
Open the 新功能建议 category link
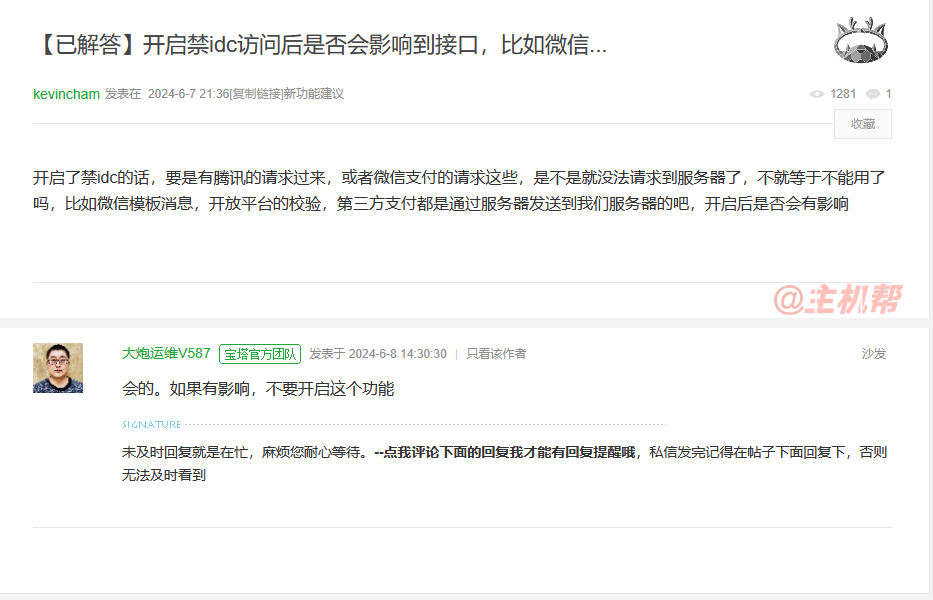tap(314, 94)
